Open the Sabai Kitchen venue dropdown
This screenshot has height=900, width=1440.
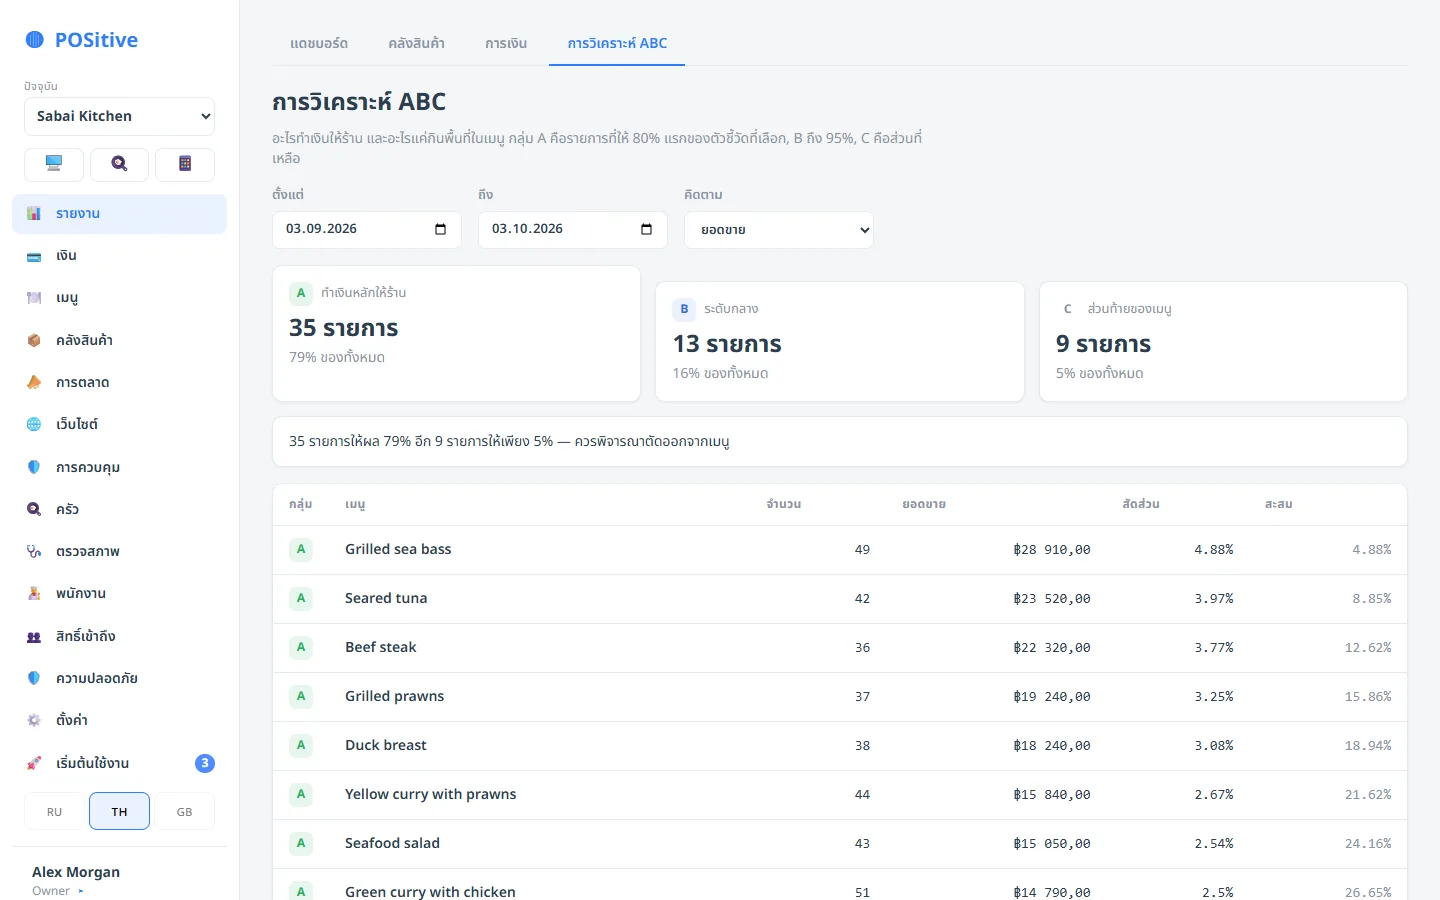(x=119, y=116)
